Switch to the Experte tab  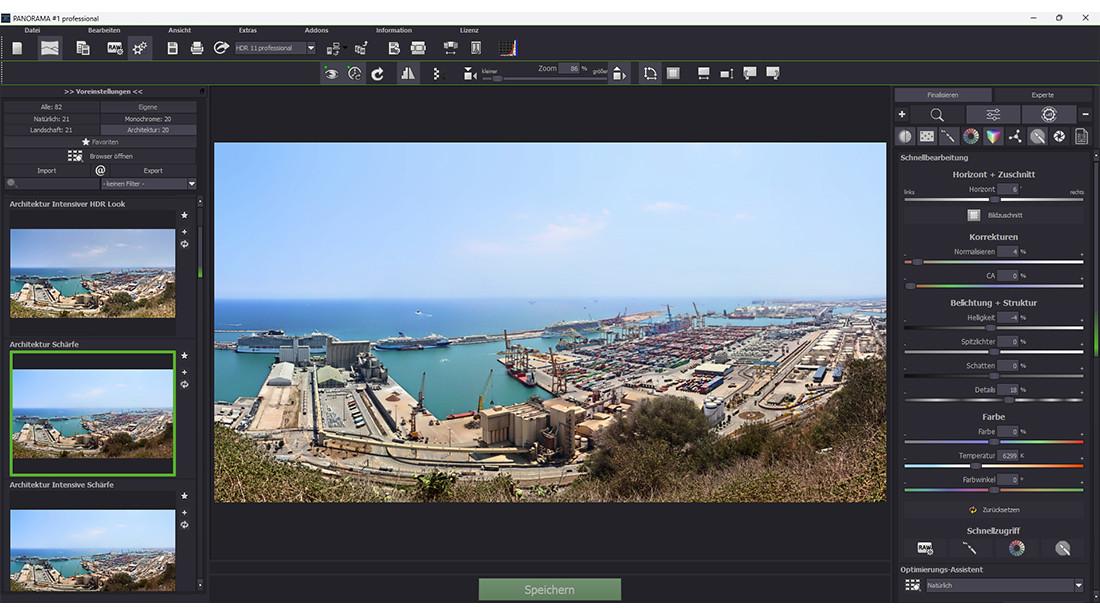pyautogui.click(x=1043, y=95)
